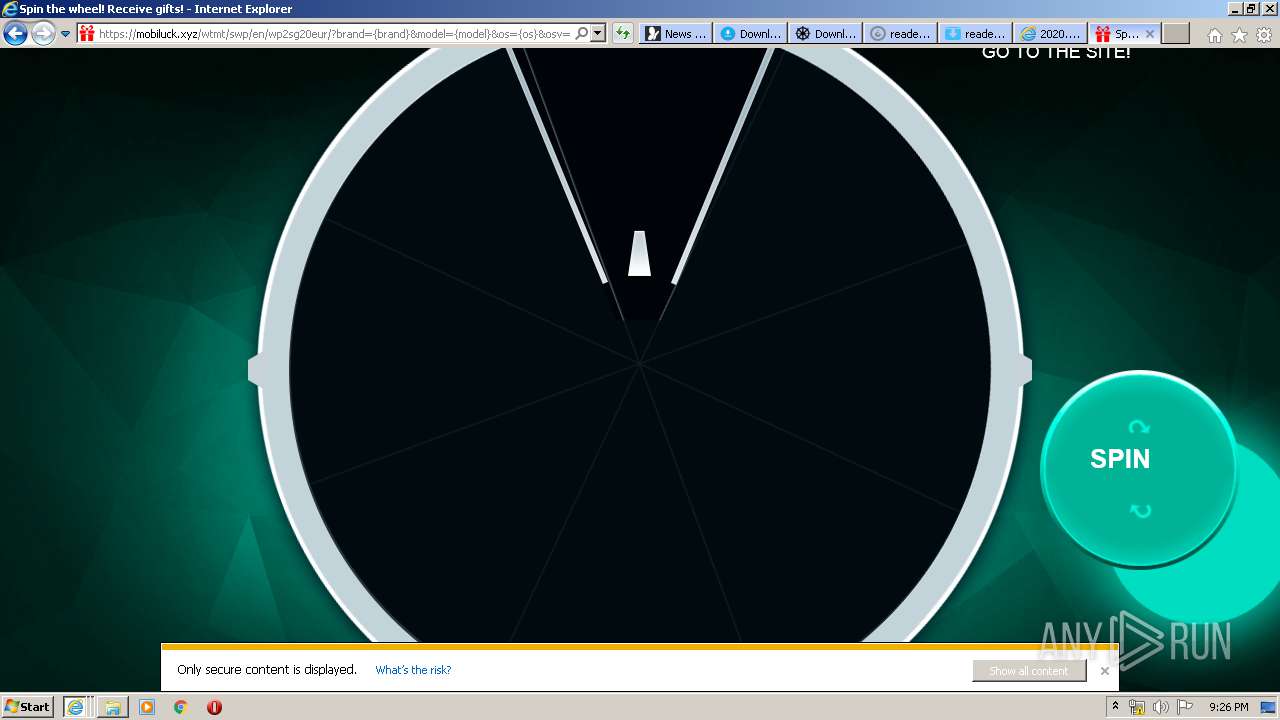Screen dimensions: 1280x720
Task: Open the Action Center flag icon
Action: click(x=1185, y=707)
